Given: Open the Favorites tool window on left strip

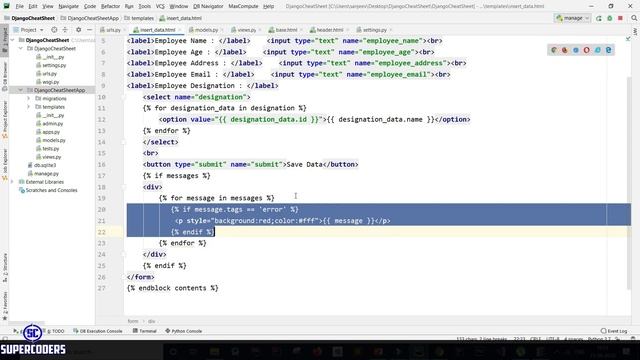Looking at the screenshot, I should [5, 305].
